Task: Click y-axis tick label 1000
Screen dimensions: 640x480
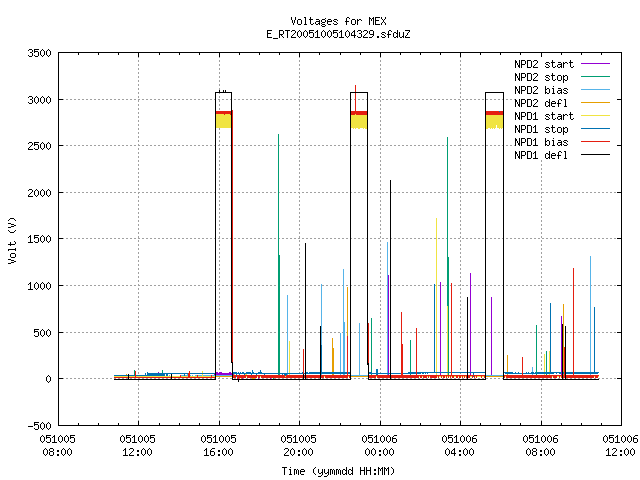Action: [x=39, y=286]
